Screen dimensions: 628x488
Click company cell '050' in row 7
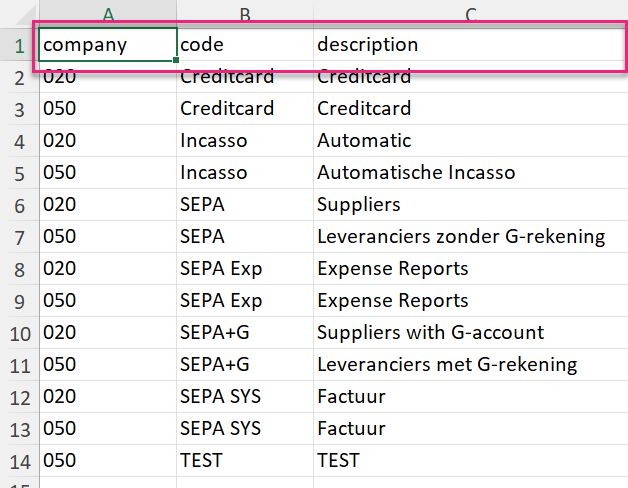(108, 237)
